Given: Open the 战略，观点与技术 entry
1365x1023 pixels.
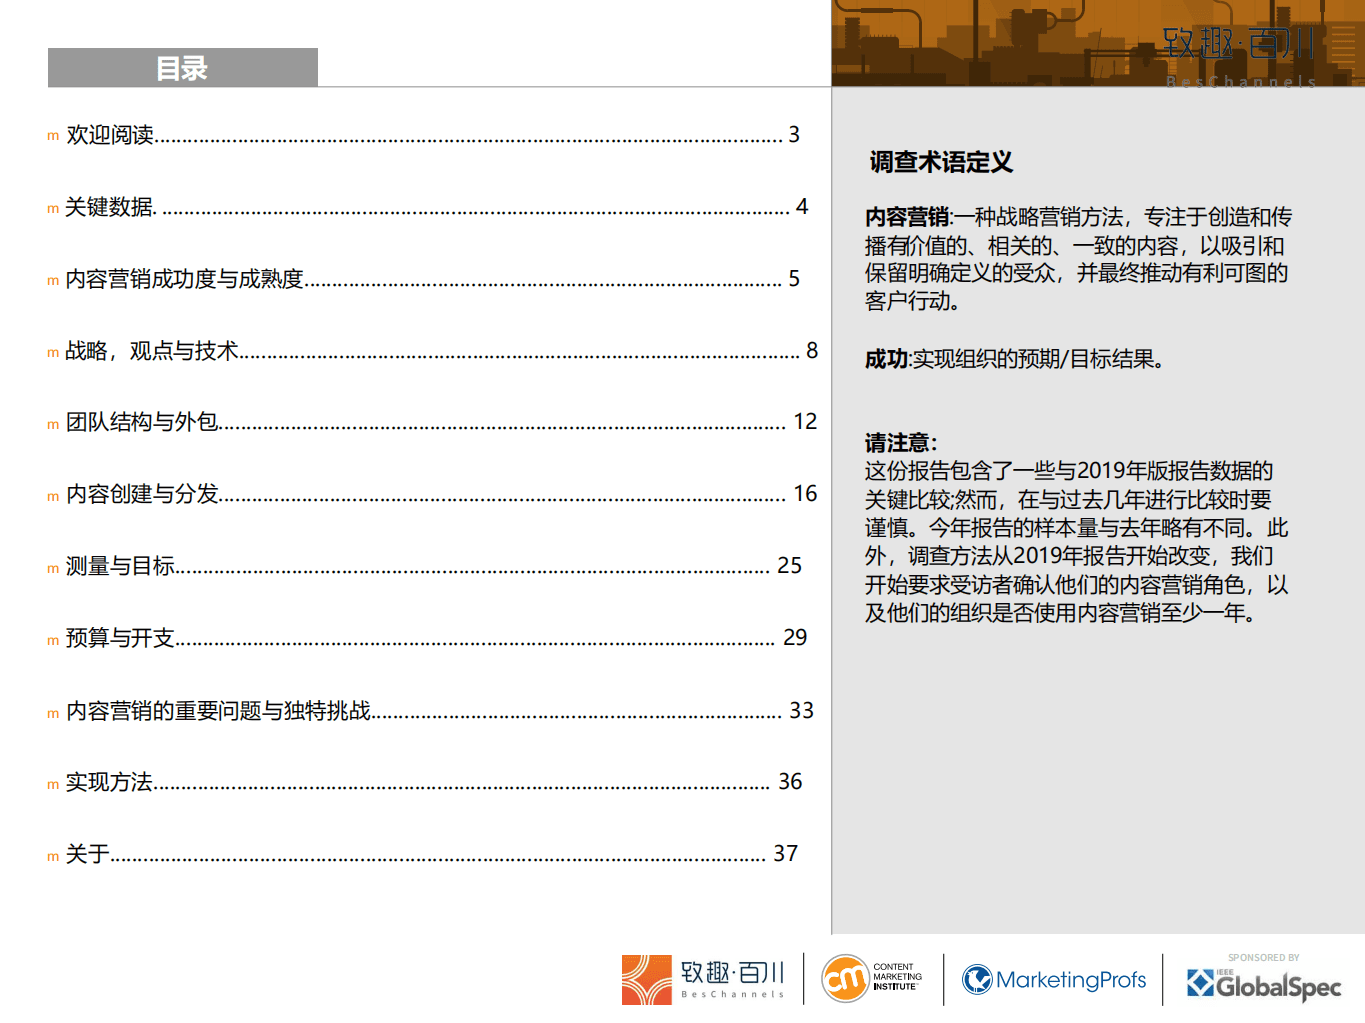Looking at the screenshot, I should (152, 352).
